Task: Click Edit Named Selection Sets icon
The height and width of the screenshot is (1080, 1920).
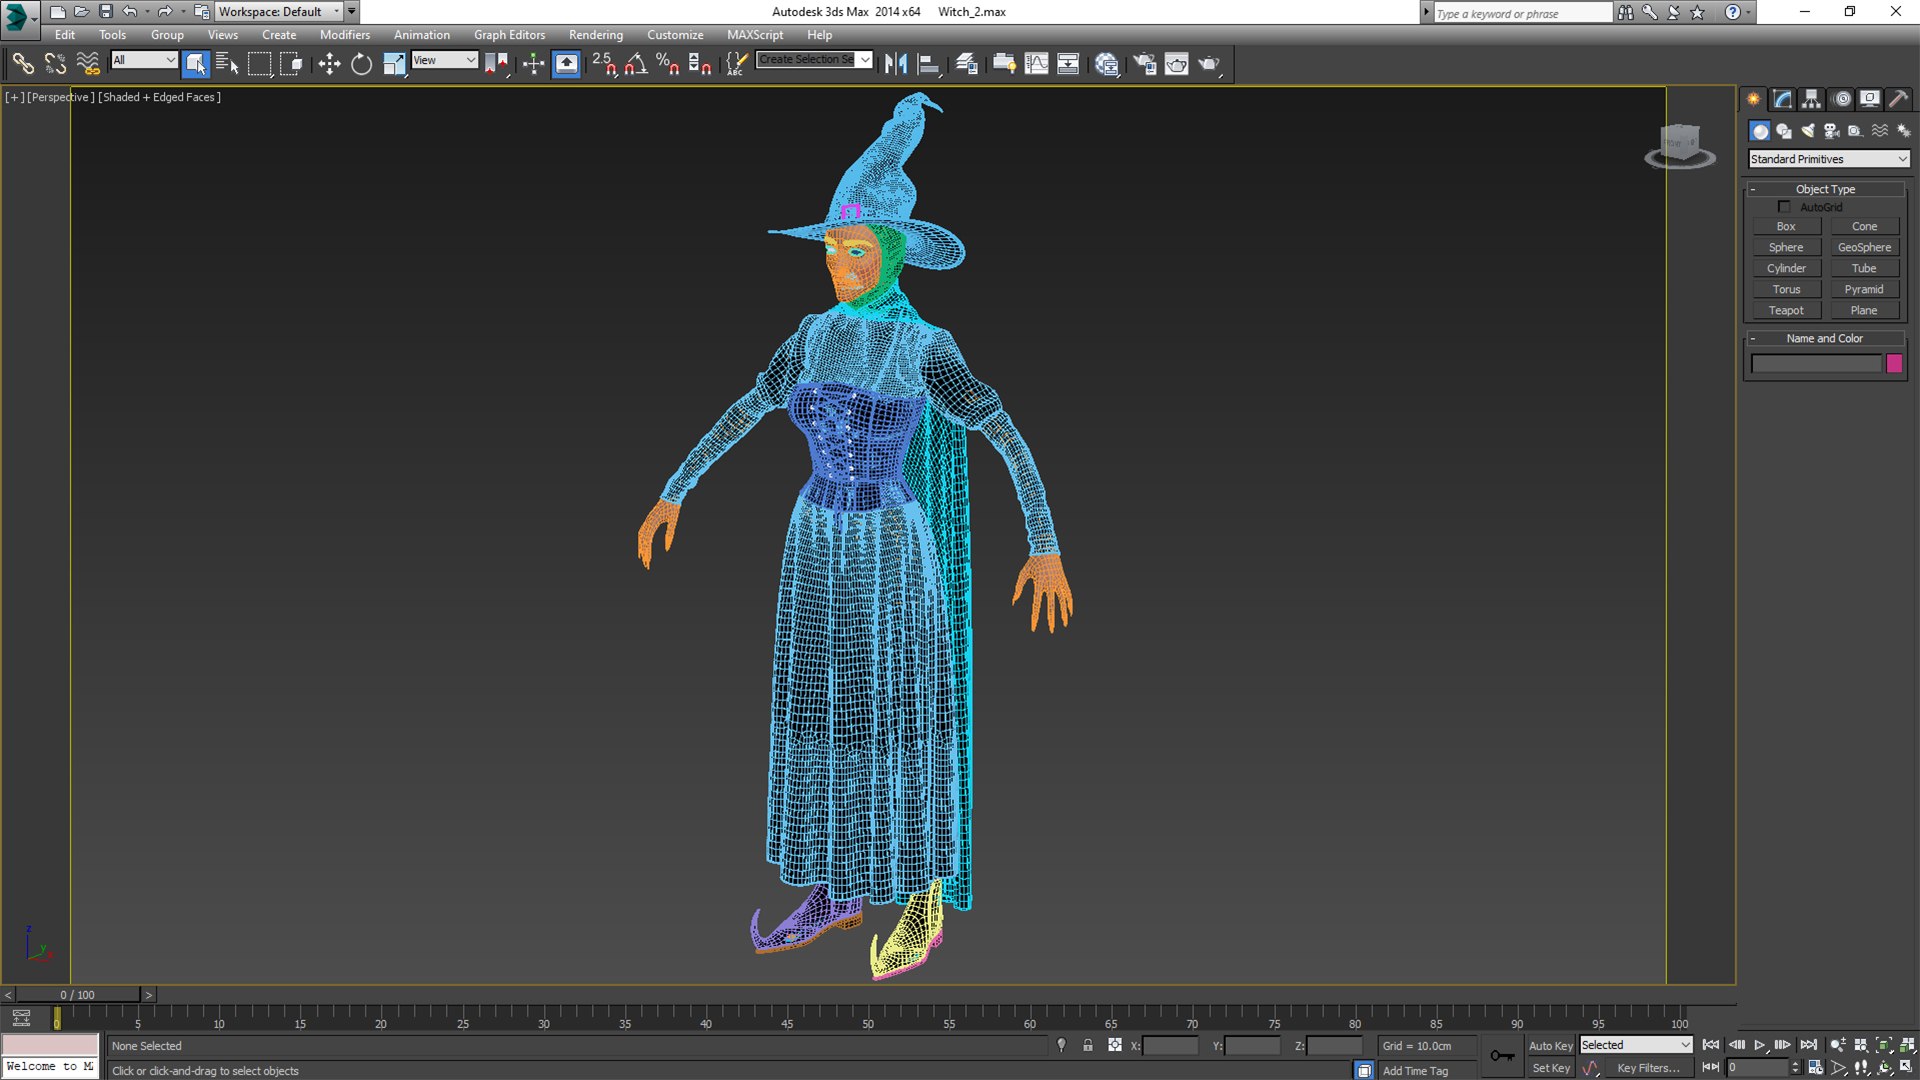Action: pyautogui.click(x=737, y=64)
